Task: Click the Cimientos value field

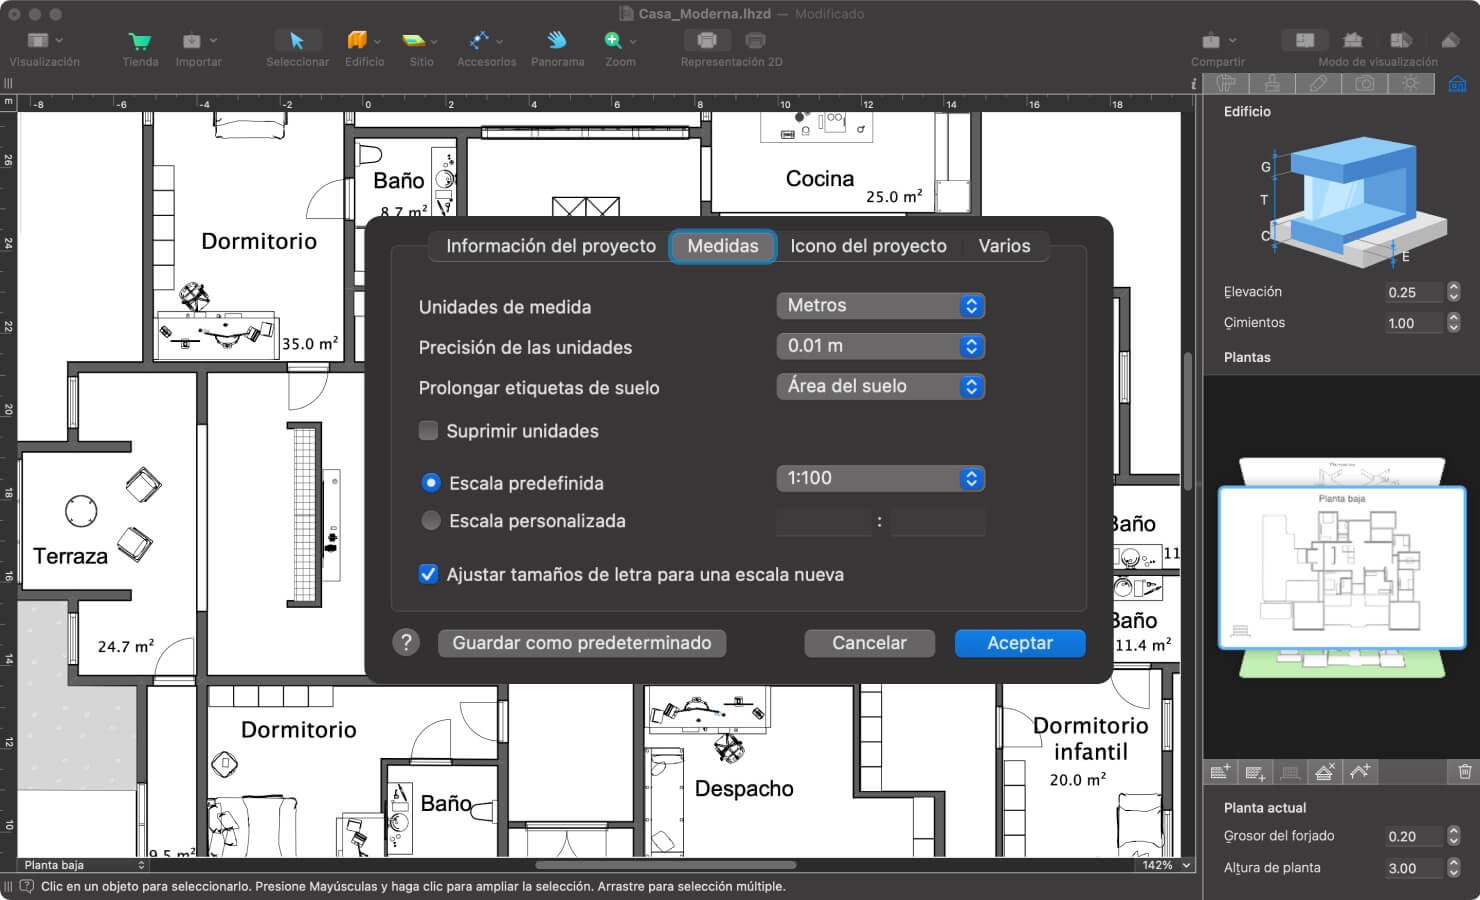Action: pyautogui.click(x=1413, y=323)
